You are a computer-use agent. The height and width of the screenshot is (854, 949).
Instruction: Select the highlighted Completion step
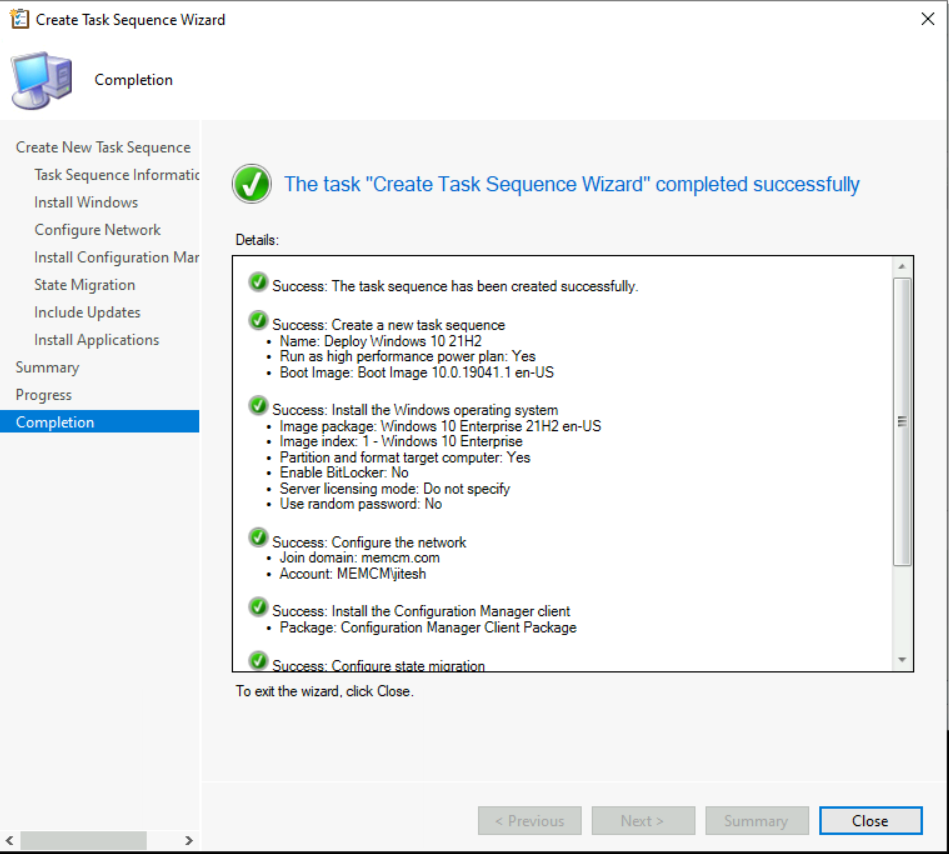pyautogui.click(x=99, y=422)
